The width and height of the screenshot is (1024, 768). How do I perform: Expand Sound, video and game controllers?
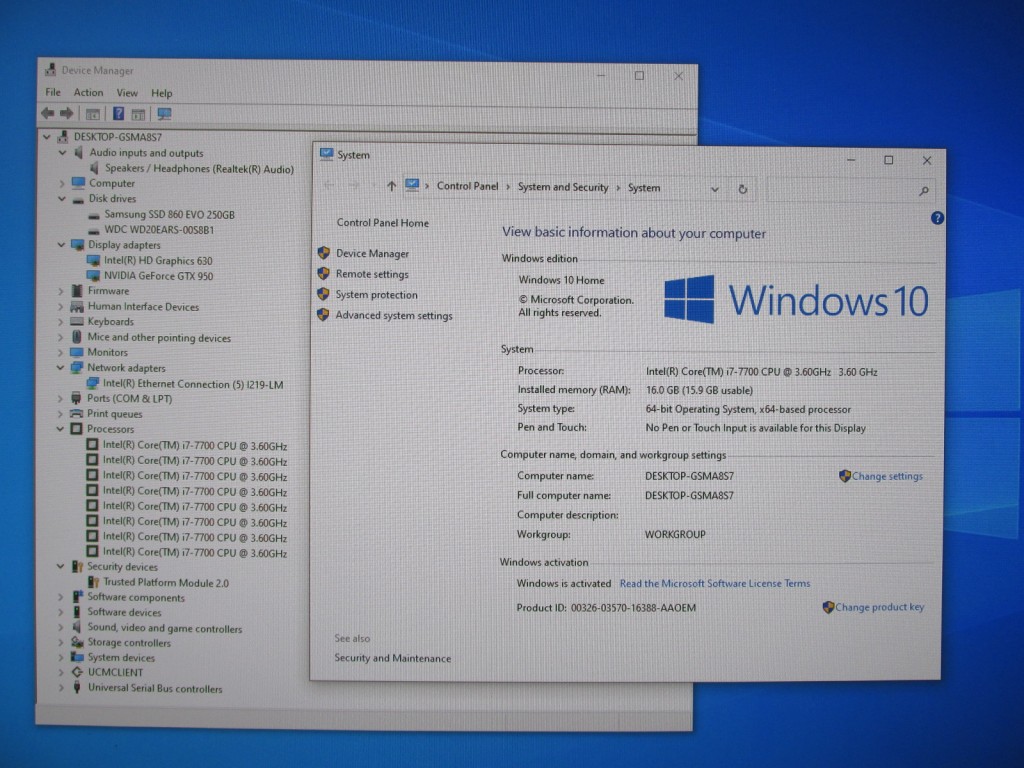pos(61,628)
